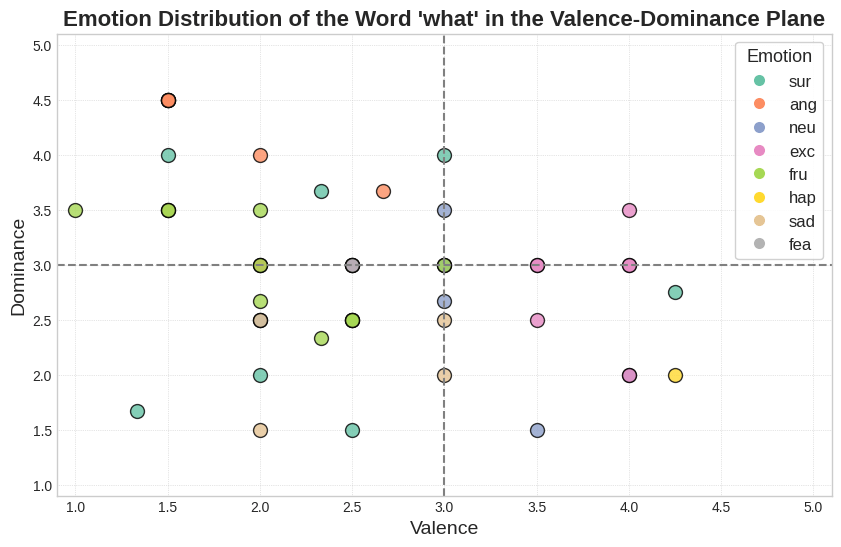Select the blue point at valence 3.5, dominance 1.5
The width and height of the screenshot is (841, 547).
point(537,430)
